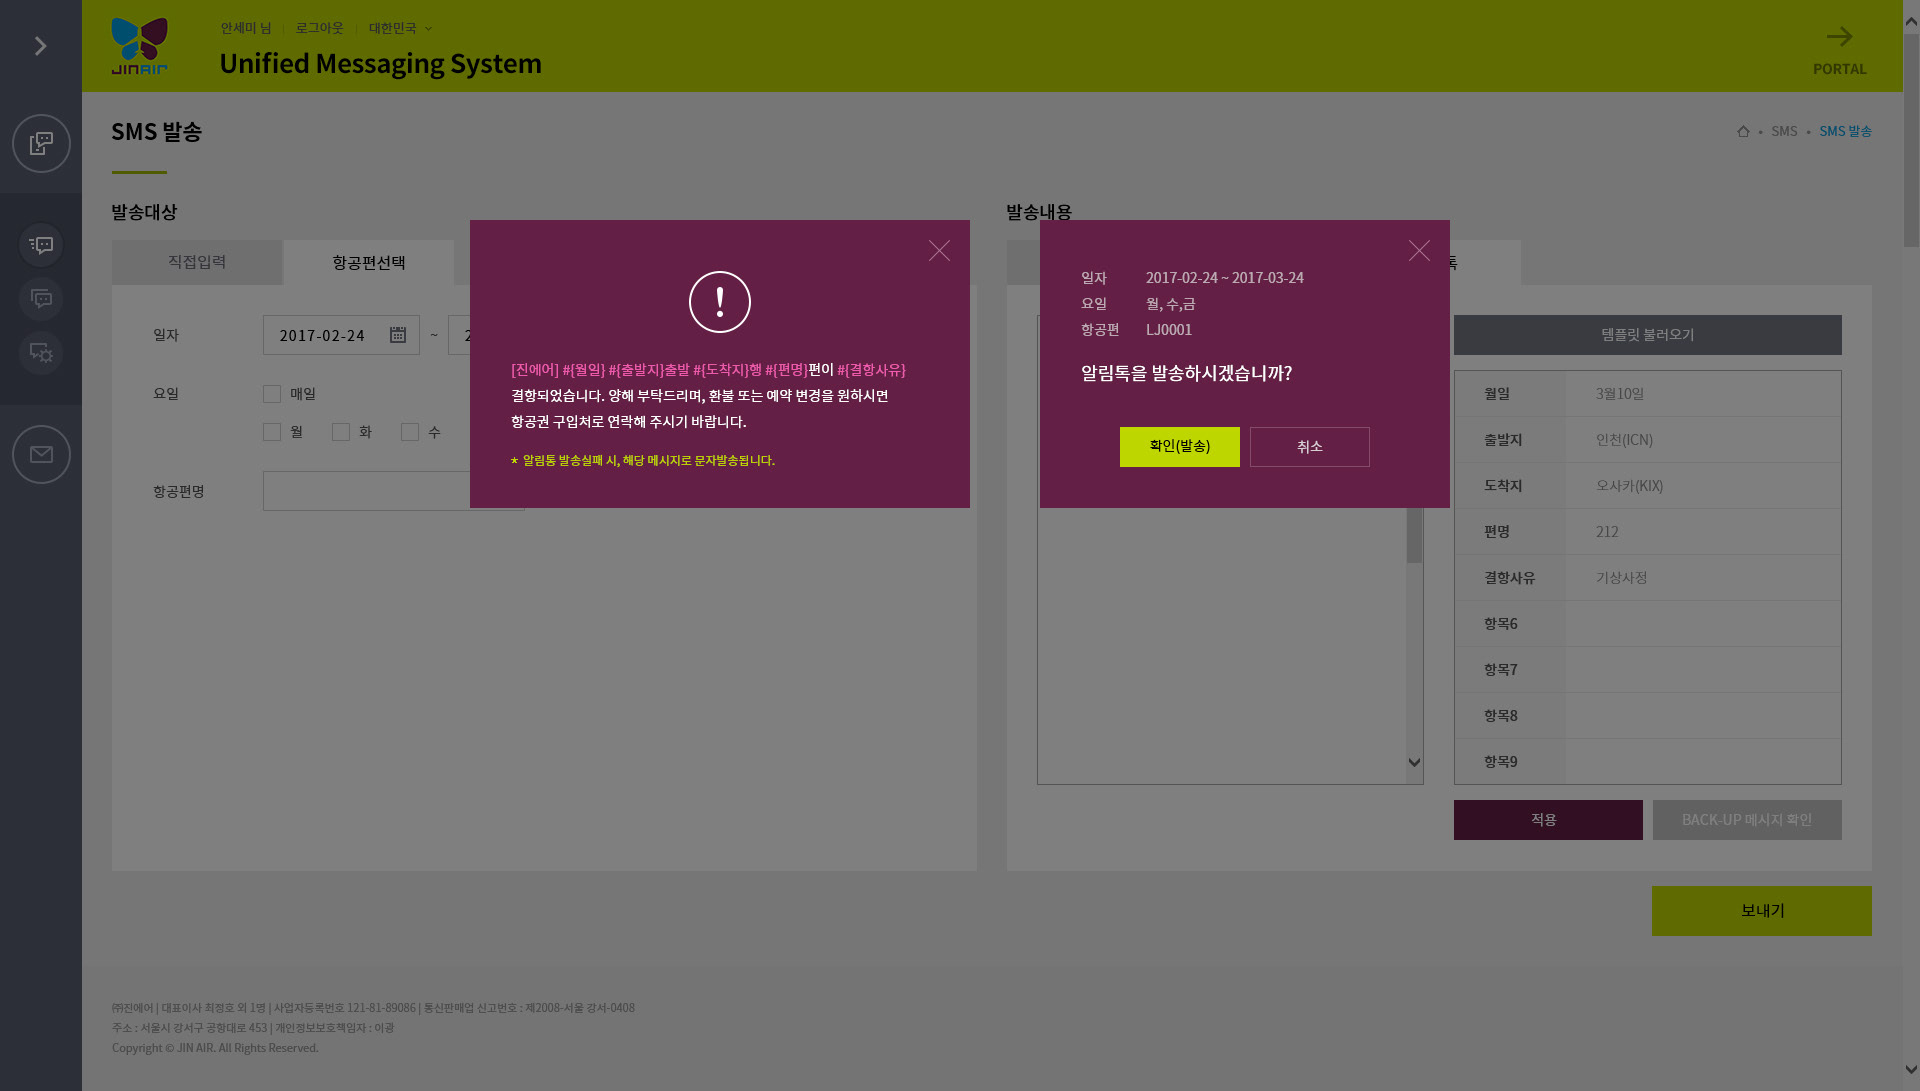
Task: Open the mail envelope sidebar icon
Action: (41, 454)
